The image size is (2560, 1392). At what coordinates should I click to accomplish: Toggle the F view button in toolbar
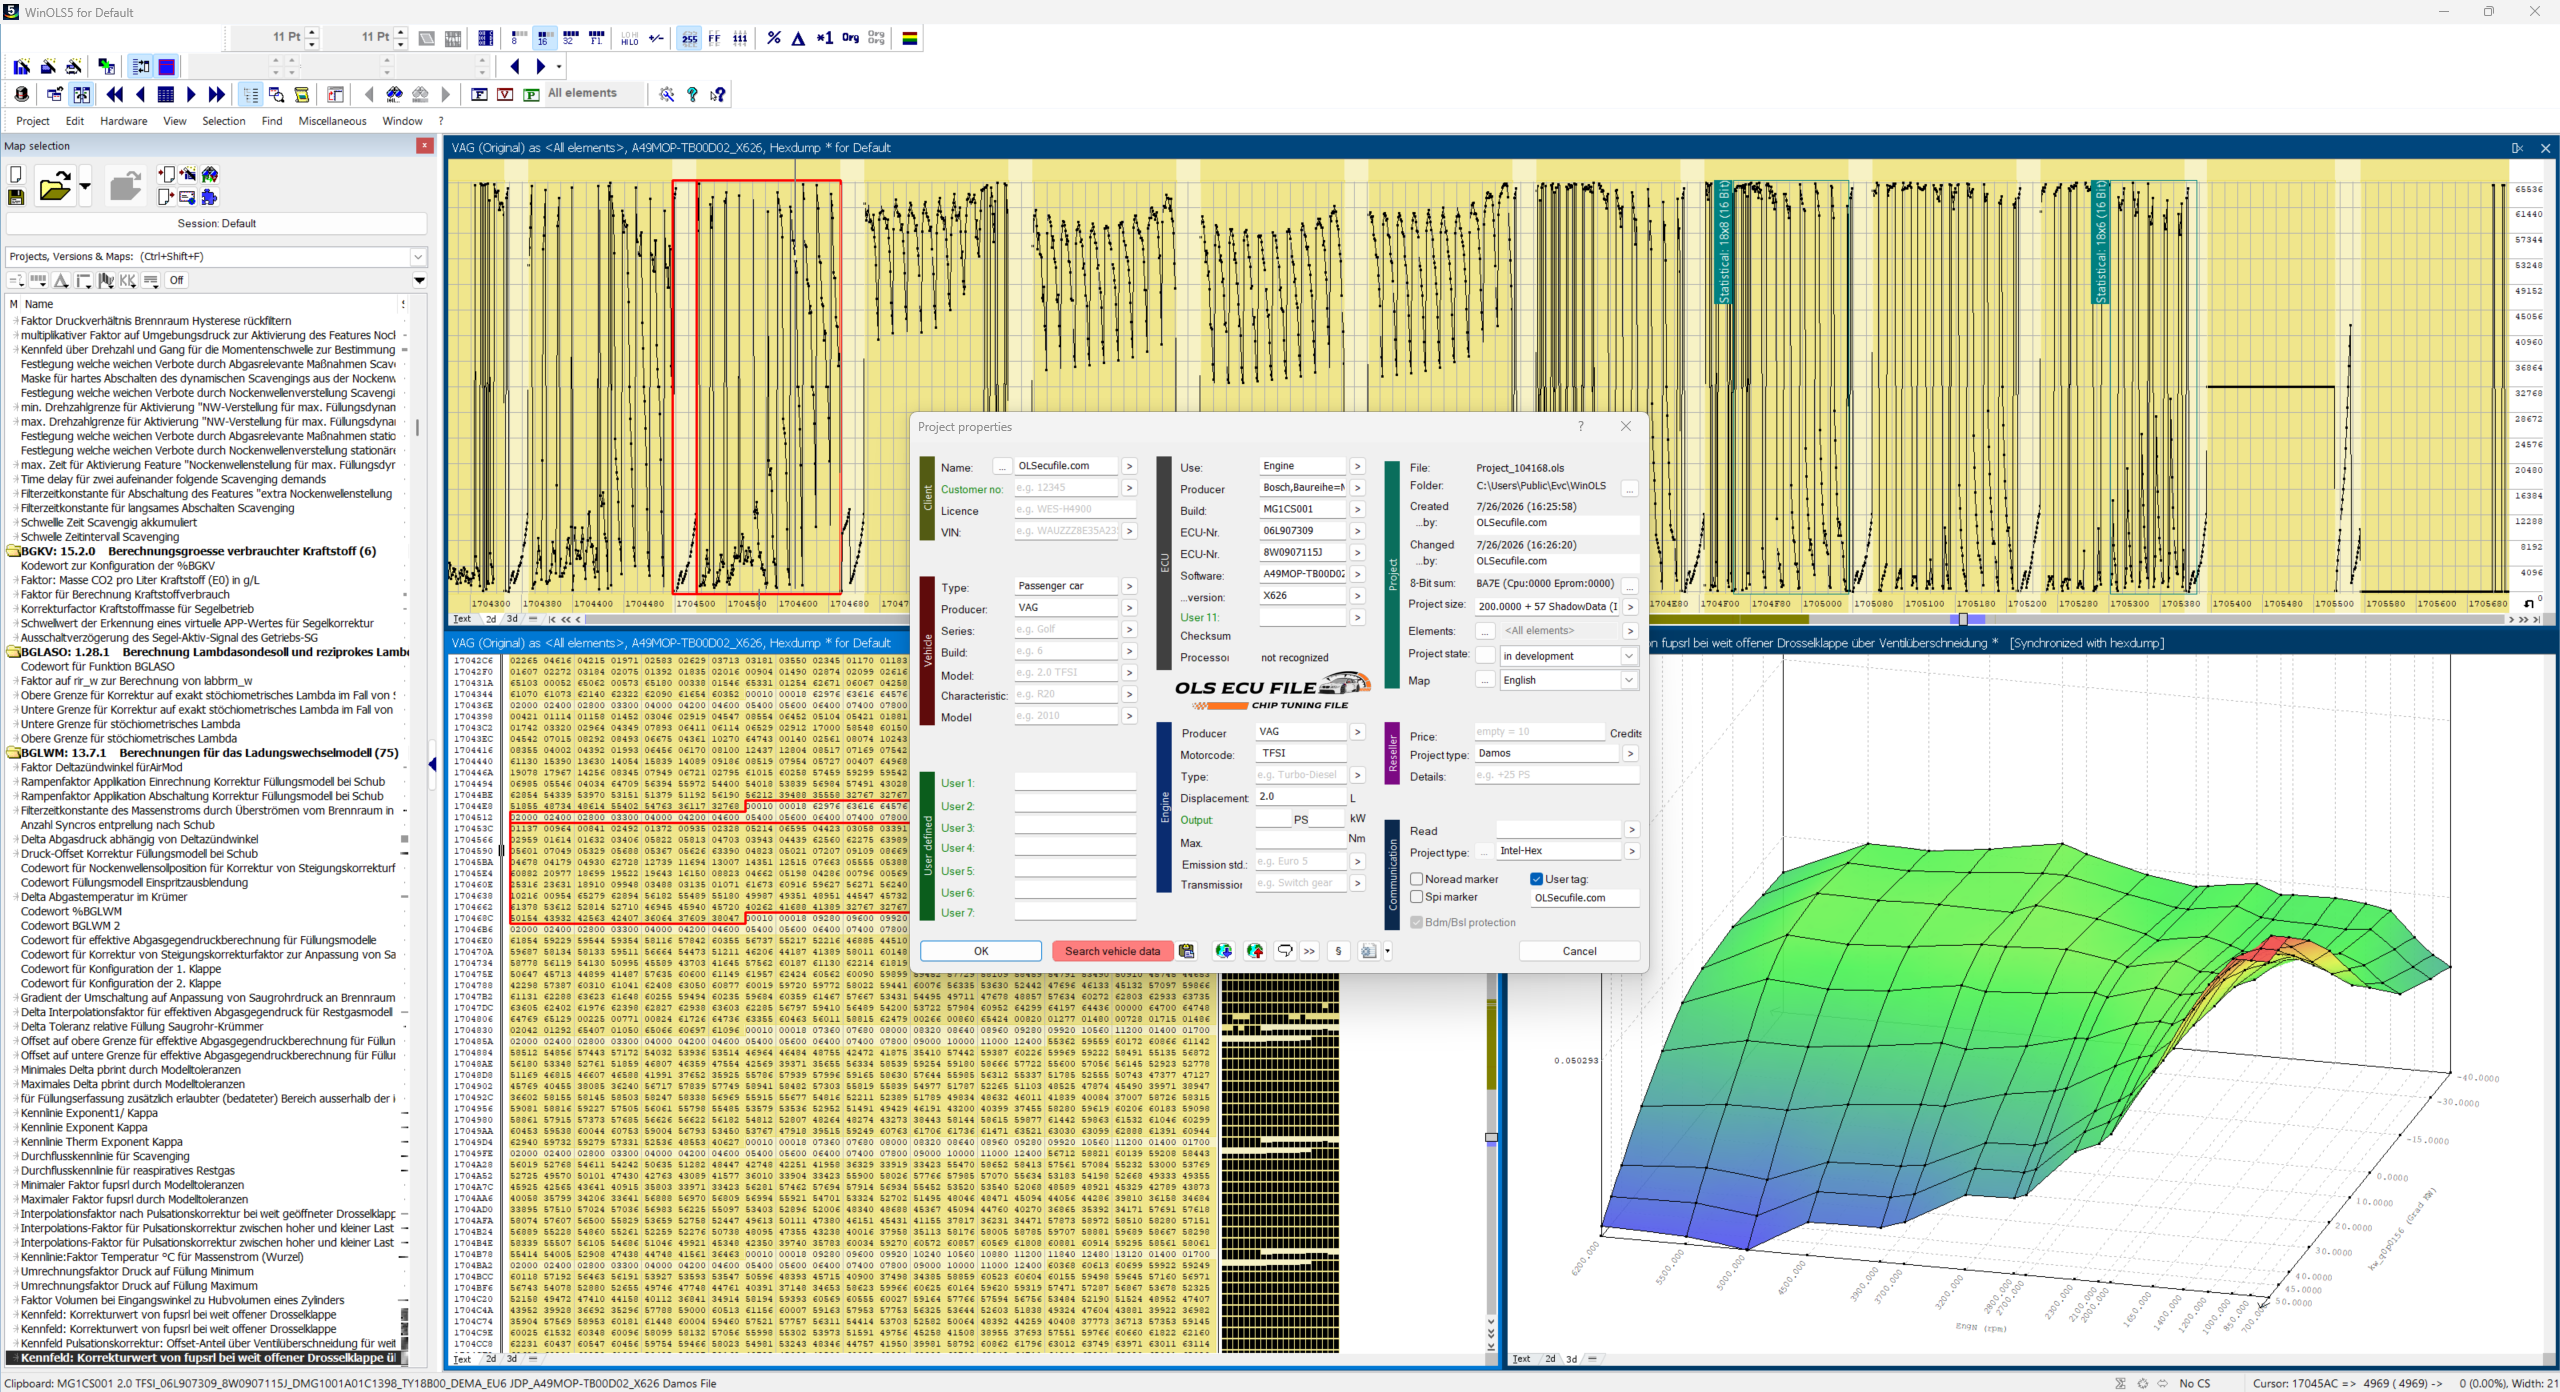(479, 94)
